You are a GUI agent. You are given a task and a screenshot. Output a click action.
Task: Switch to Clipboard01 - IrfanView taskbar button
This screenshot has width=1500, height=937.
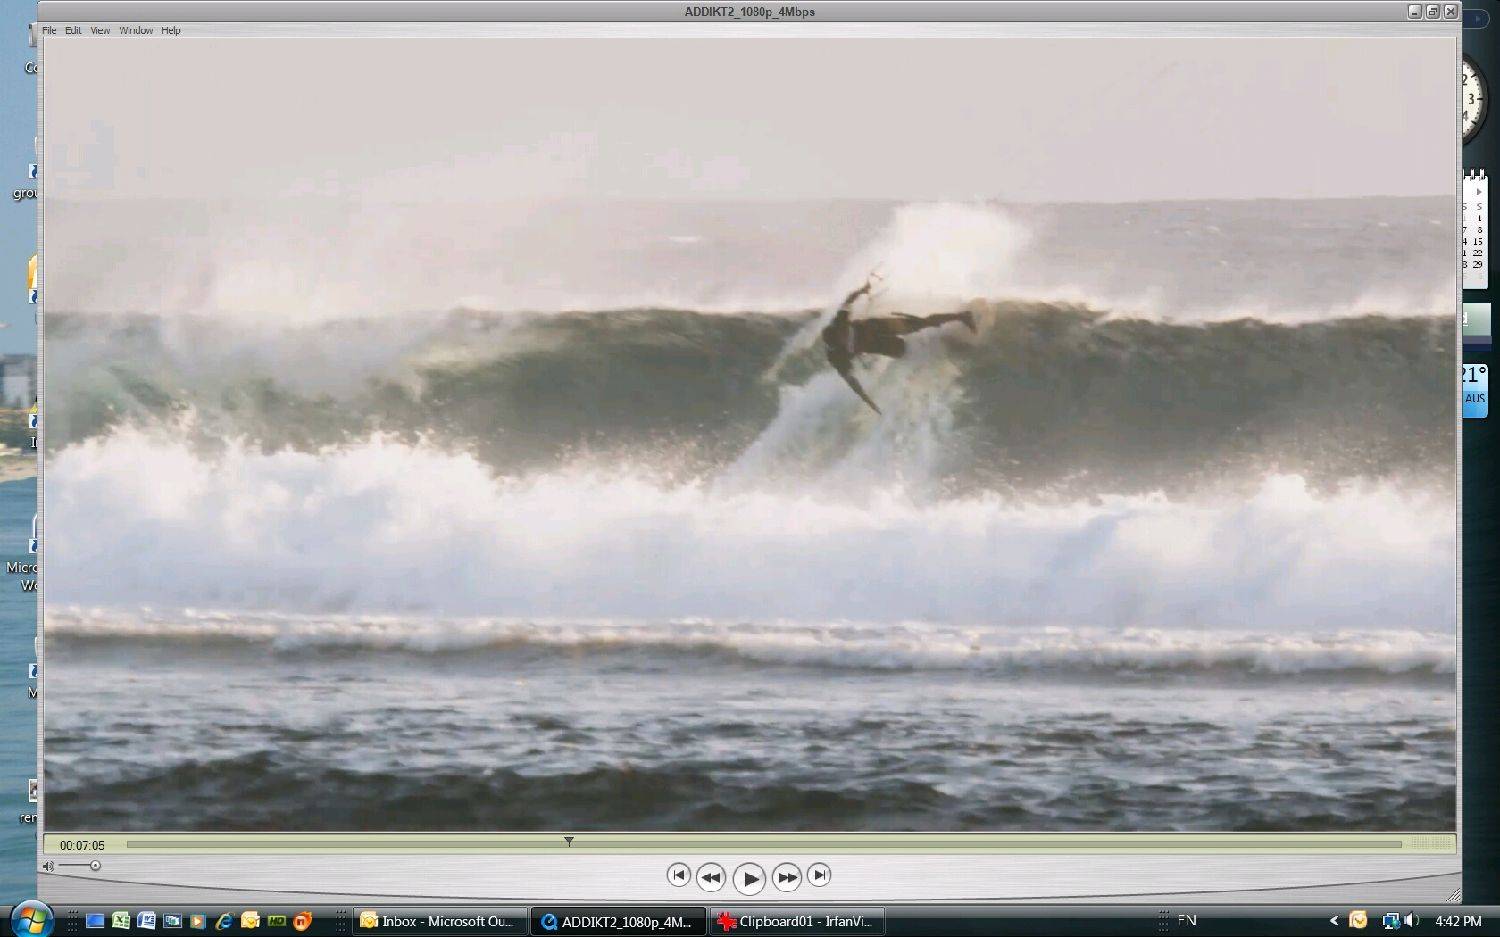[796, 921]
